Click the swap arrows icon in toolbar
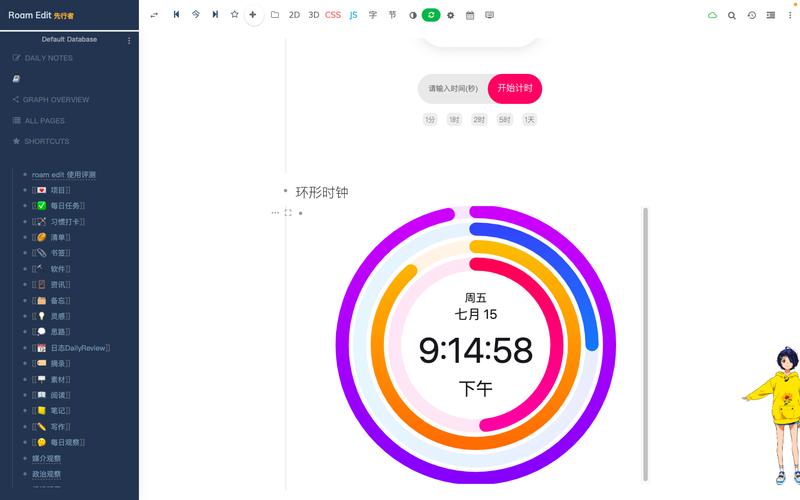Viewport: 800px width, 500px height. (x=154, y=15)
